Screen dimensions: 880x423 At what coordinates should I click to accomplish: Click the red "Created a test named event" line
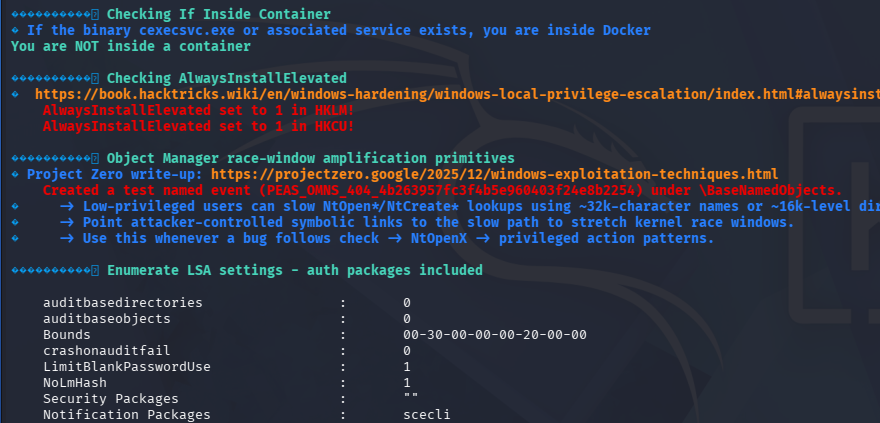[x=442, y=190]
